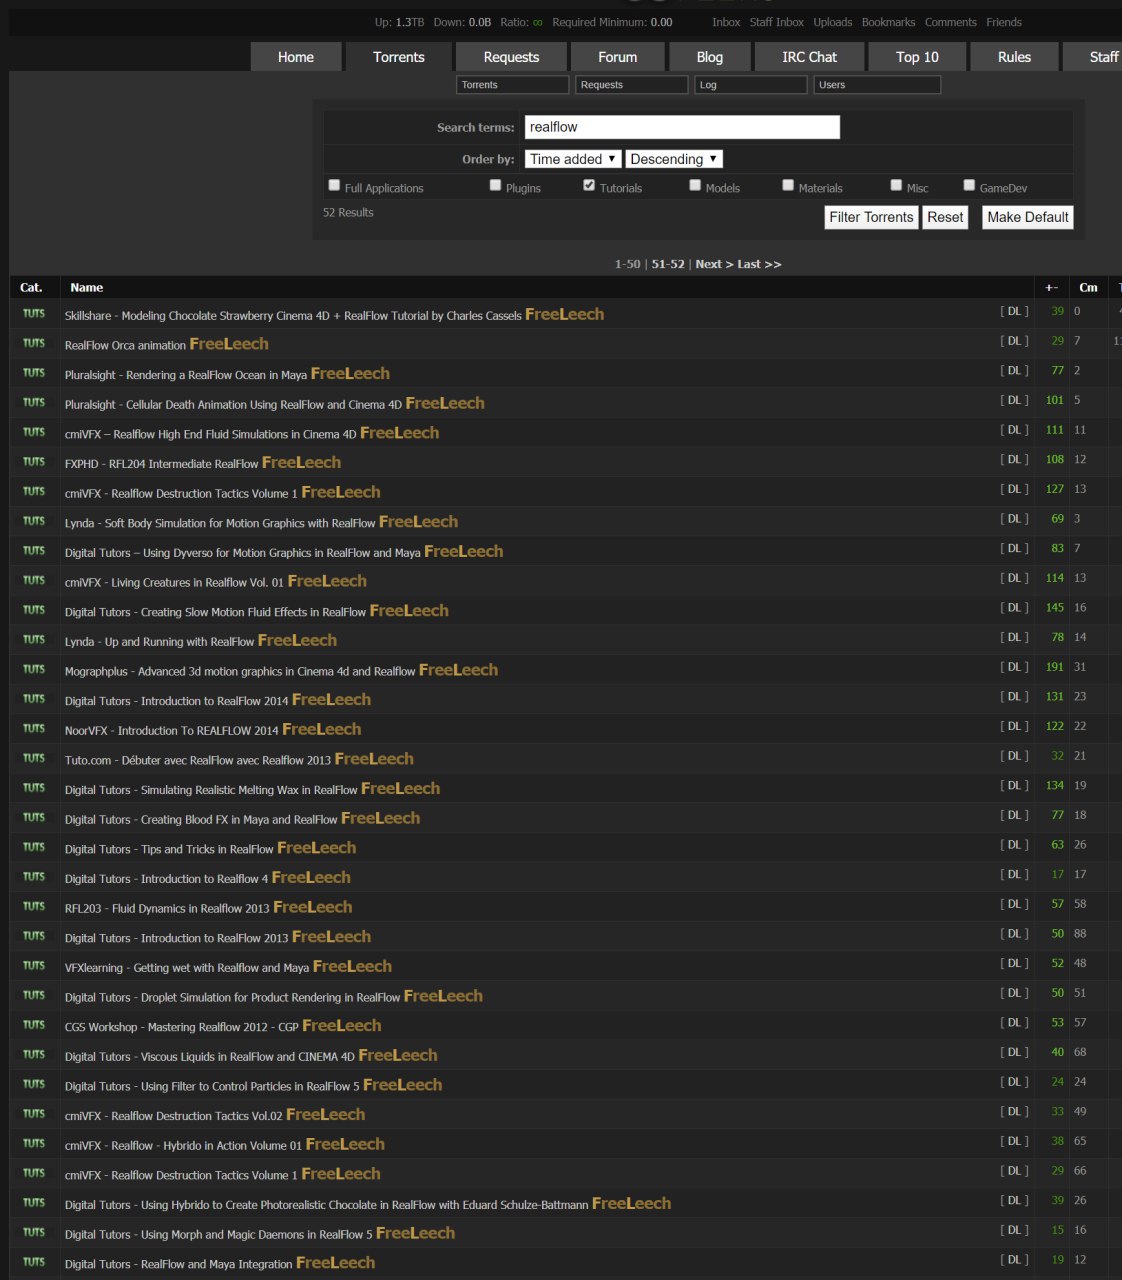Click TUTS icon for Rendering a RealFlow Ocean in Maya
1122x1280 pixels.
coord(34,372)
